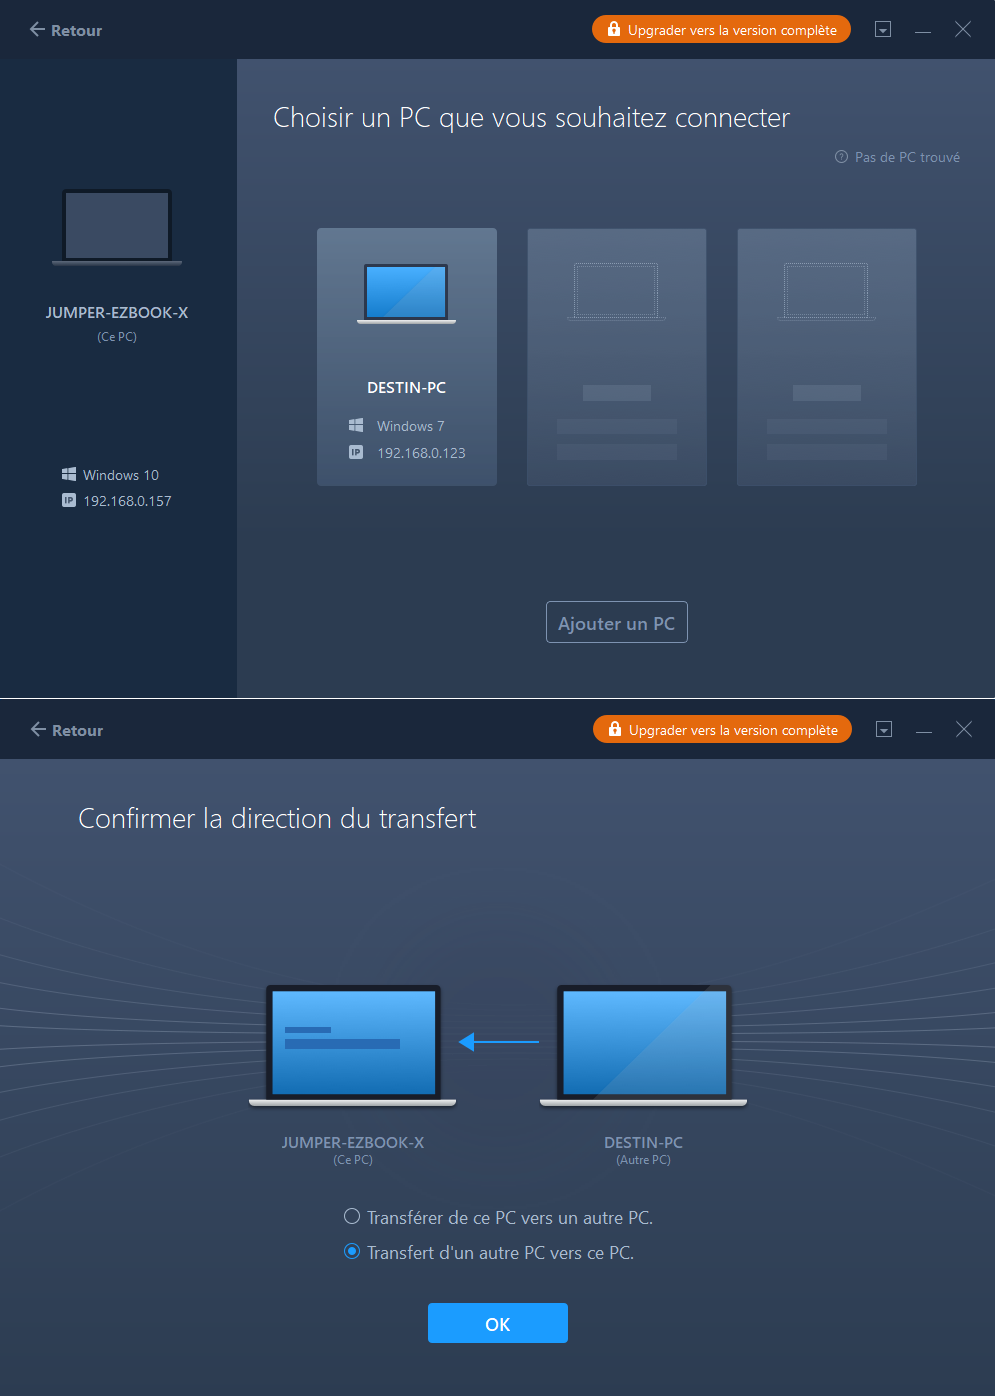The height and width of the screenshot is (1396, 995).
Task: Click the blue transfer direction arrow
Action: pos(498,1042)
